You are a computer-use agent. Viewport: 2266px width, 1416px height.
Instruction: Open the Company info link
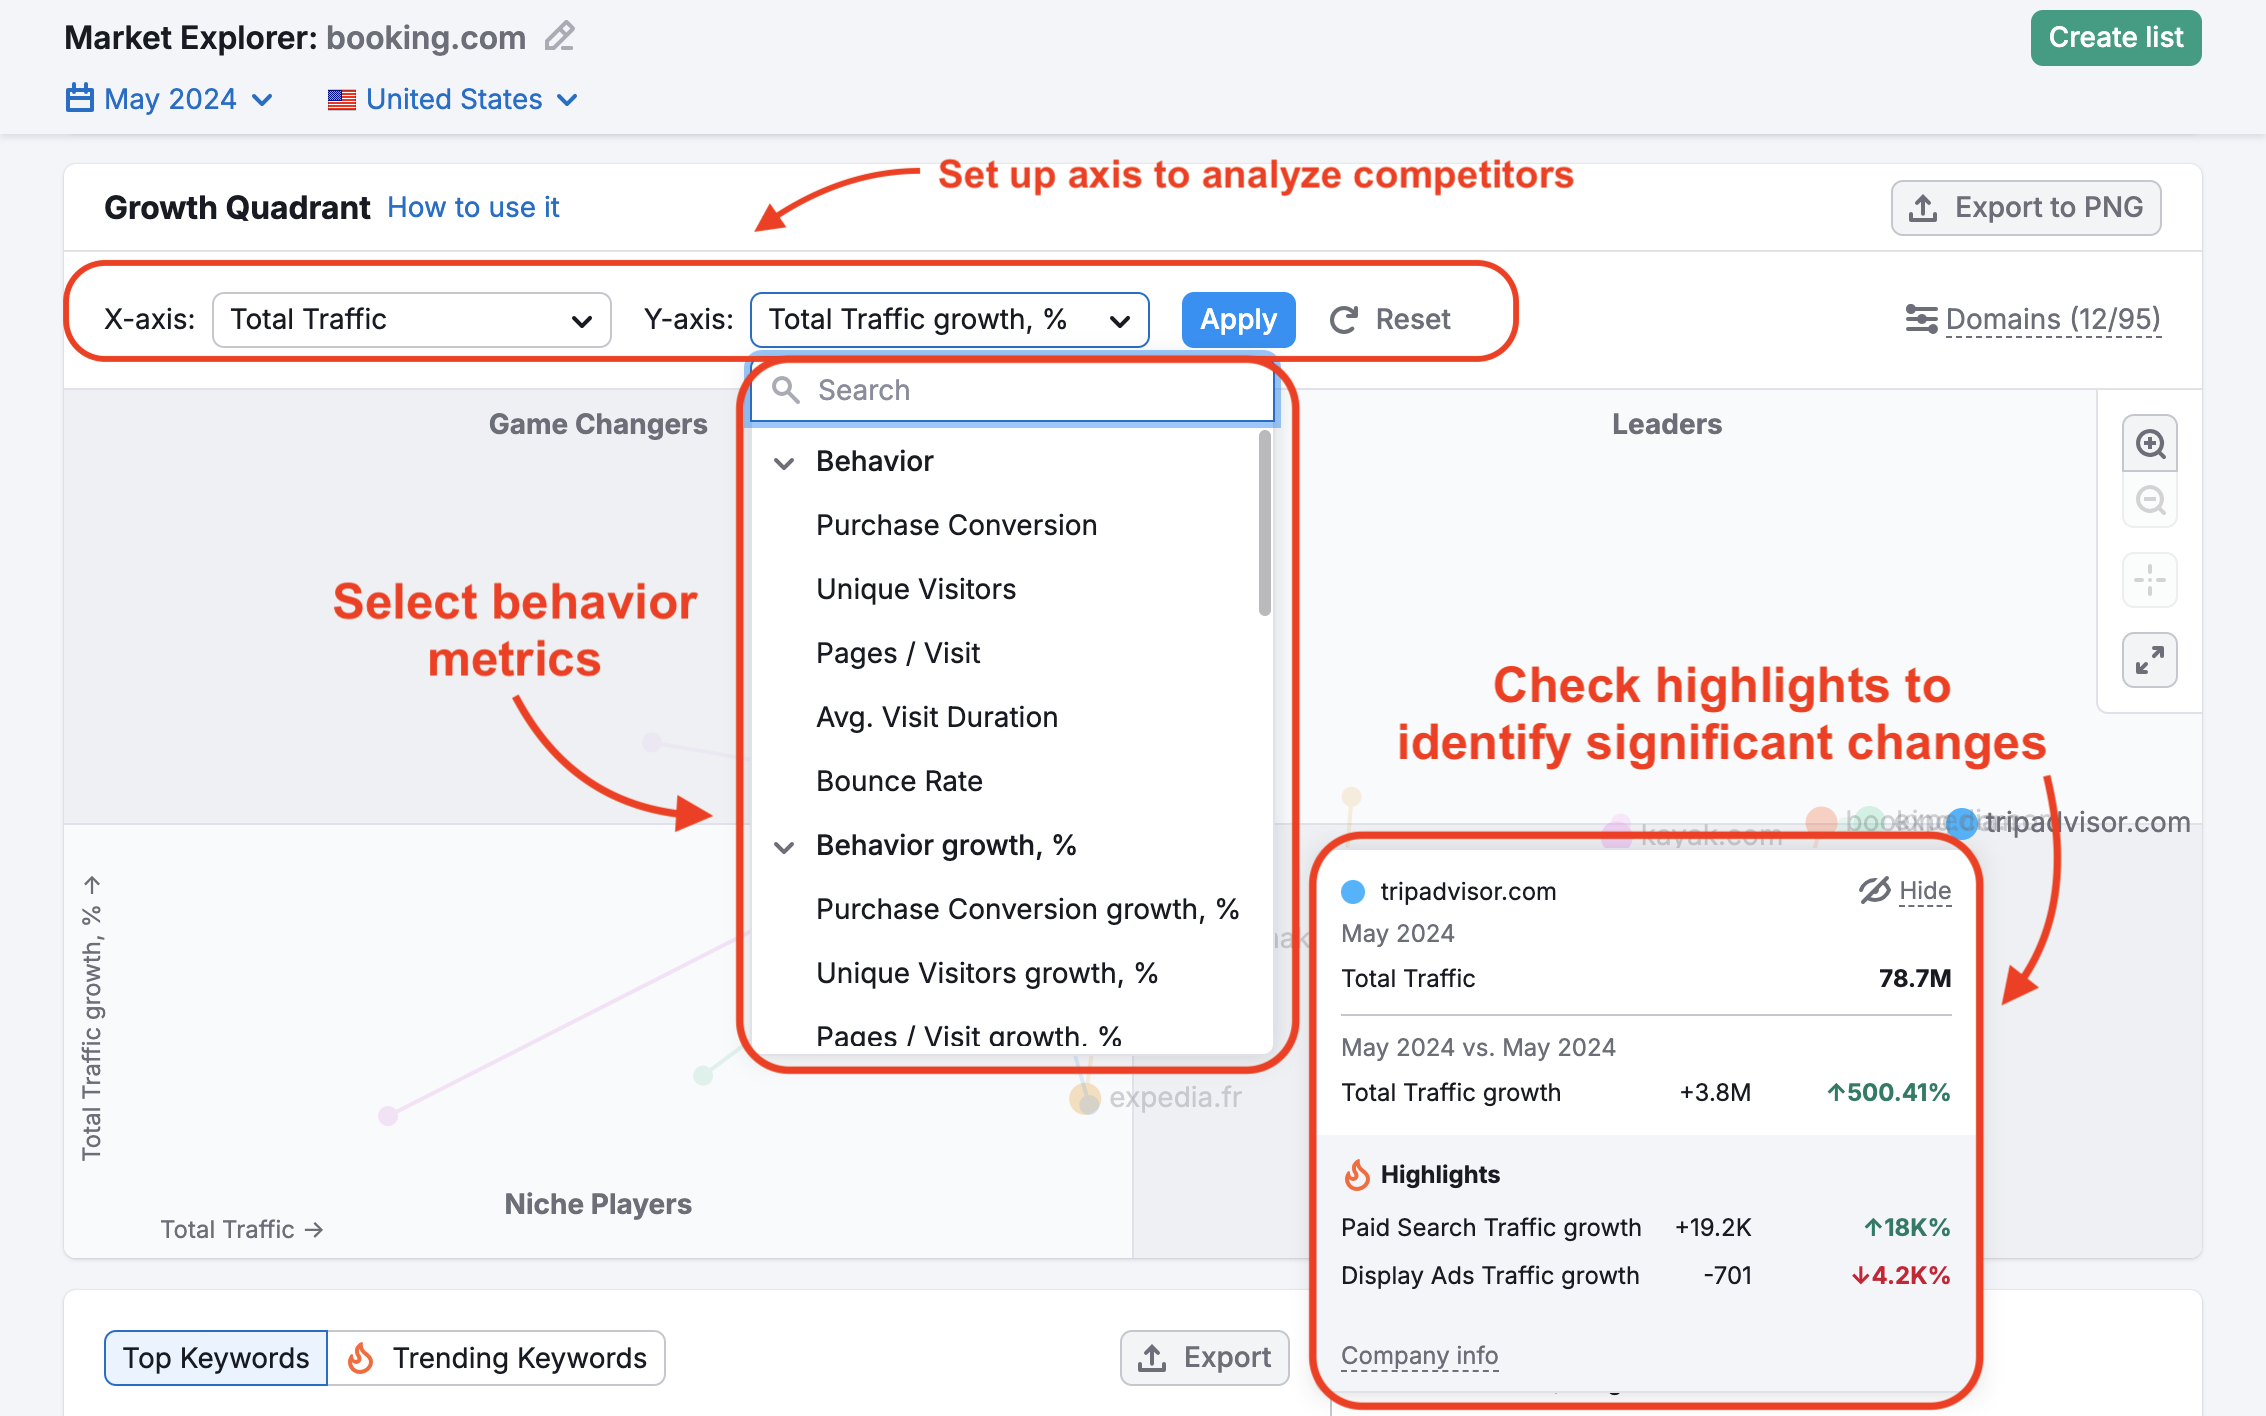1419,1355
